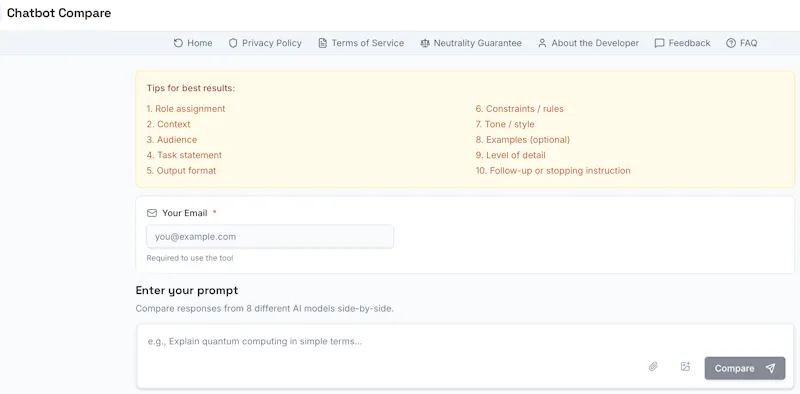
Task: Click tip '8. Examples (optional)'
Action: (522, 139)
